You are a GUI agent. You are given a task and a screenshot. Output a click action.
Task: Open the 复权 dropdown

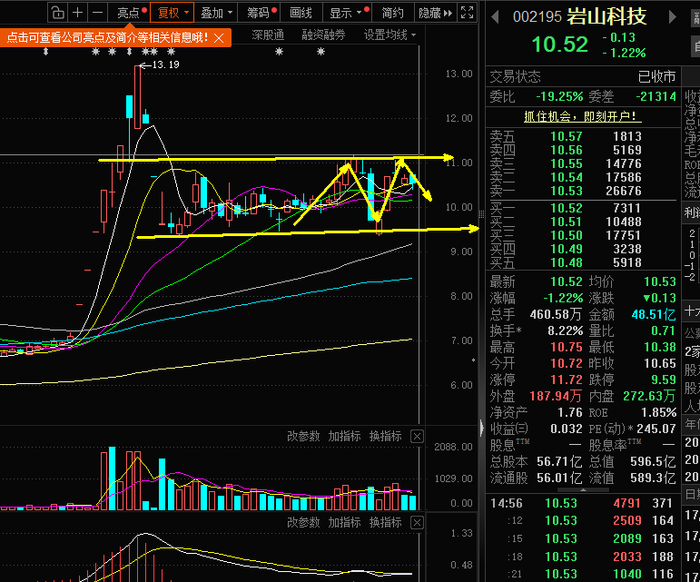click(x=172, y=12)
